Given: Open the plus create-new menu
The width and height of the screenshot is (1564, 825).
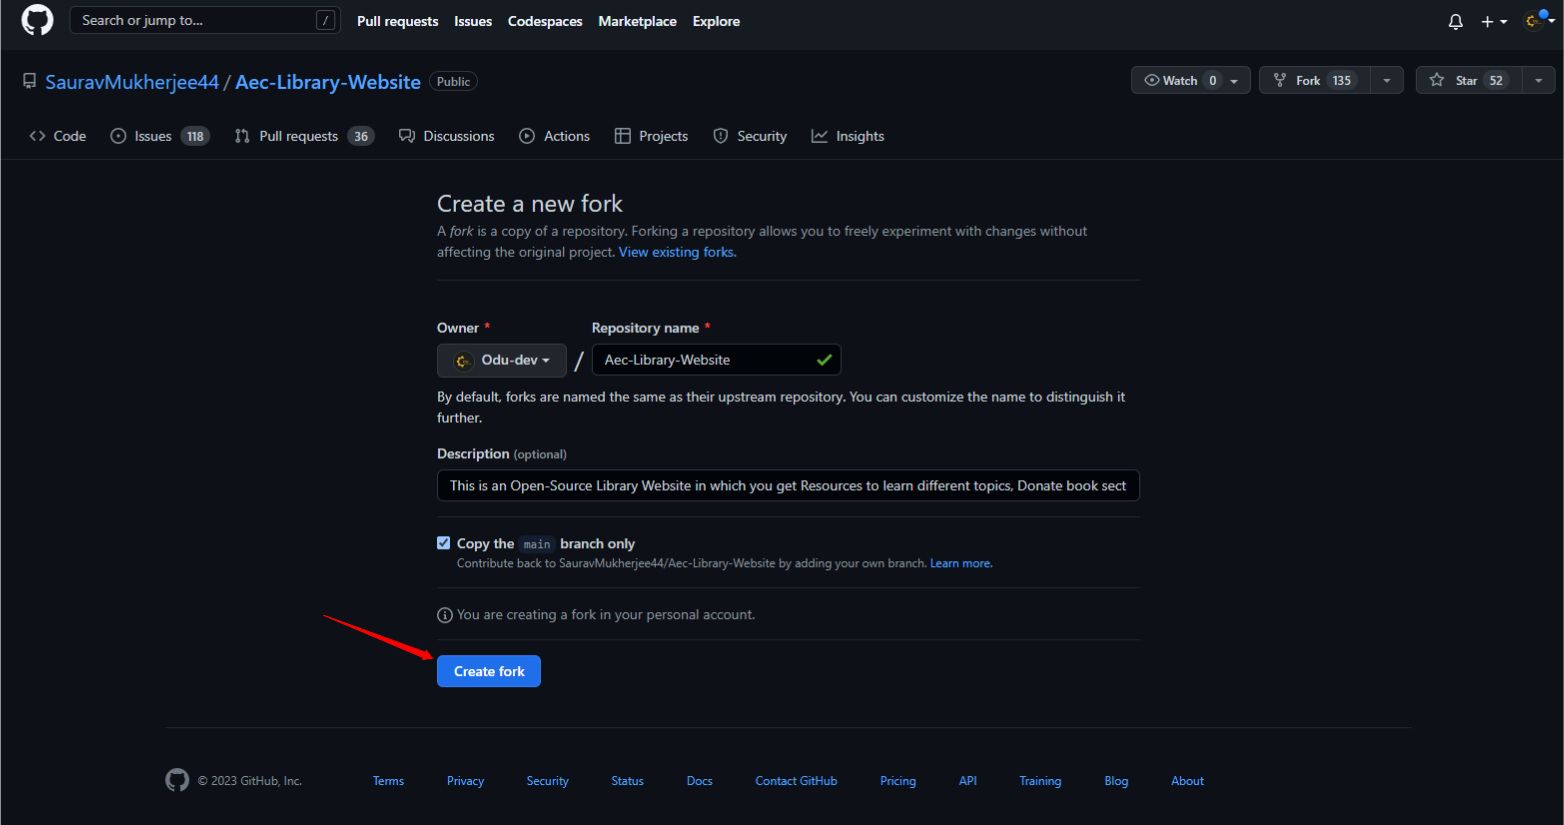Looking at the screenshot, I should coord(1494,21).
